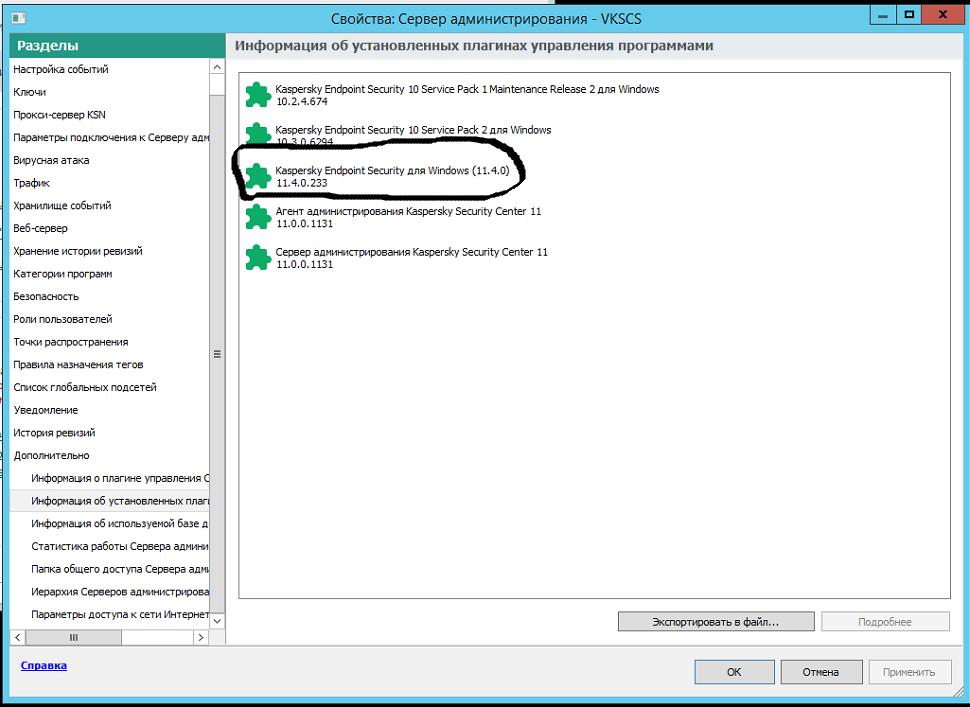Open the Прокси-сервер KSN section
The width and height of the screenshot is (970, 707).
click(59, 115)
